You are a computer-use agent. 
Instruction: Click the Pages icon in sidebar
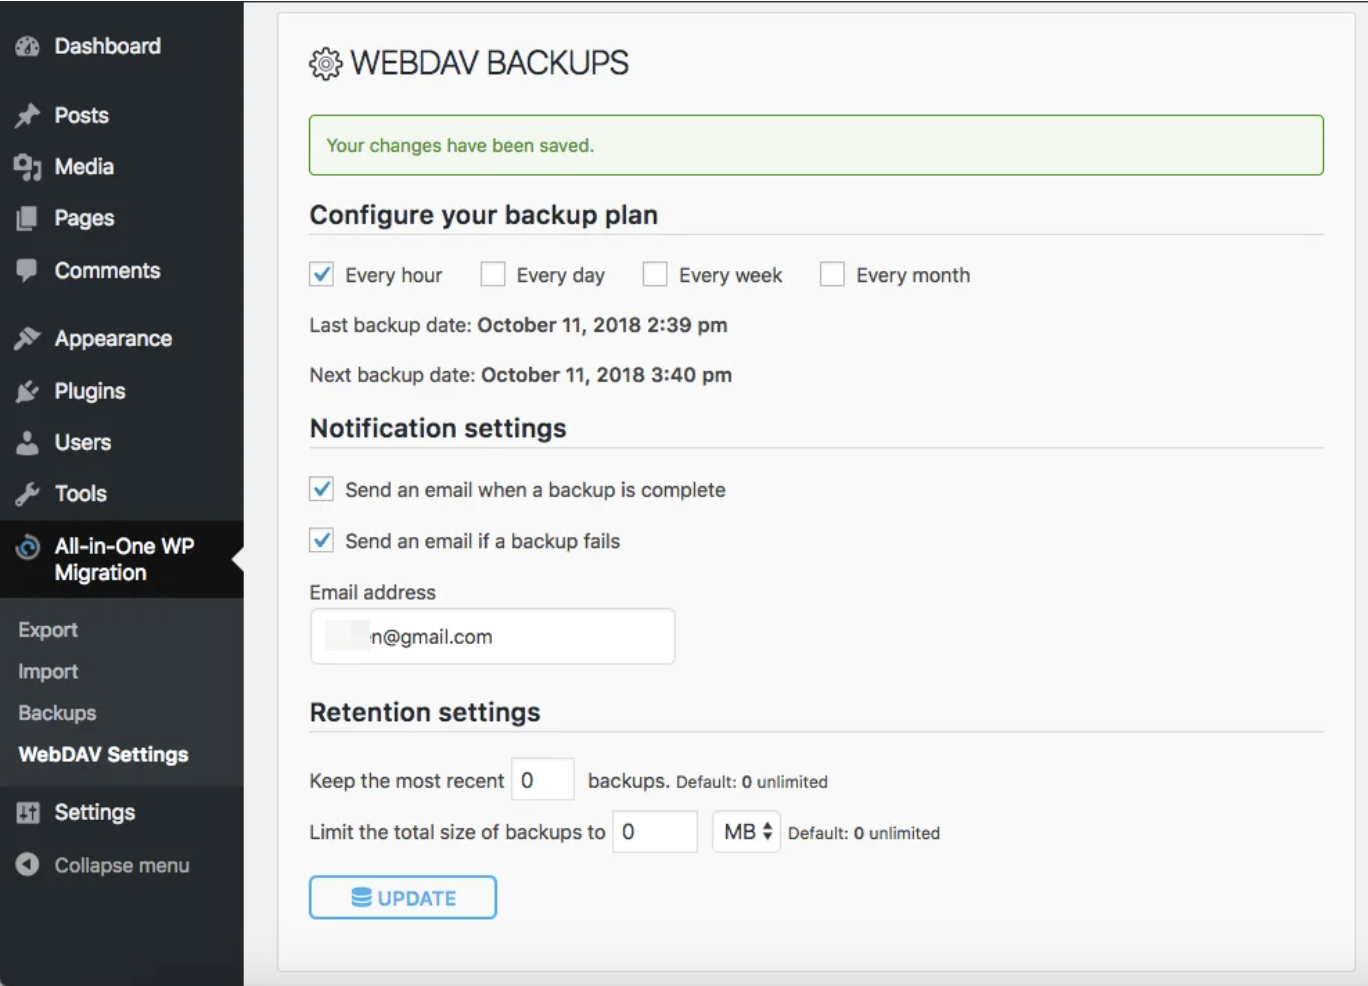[x=27, y=219]
